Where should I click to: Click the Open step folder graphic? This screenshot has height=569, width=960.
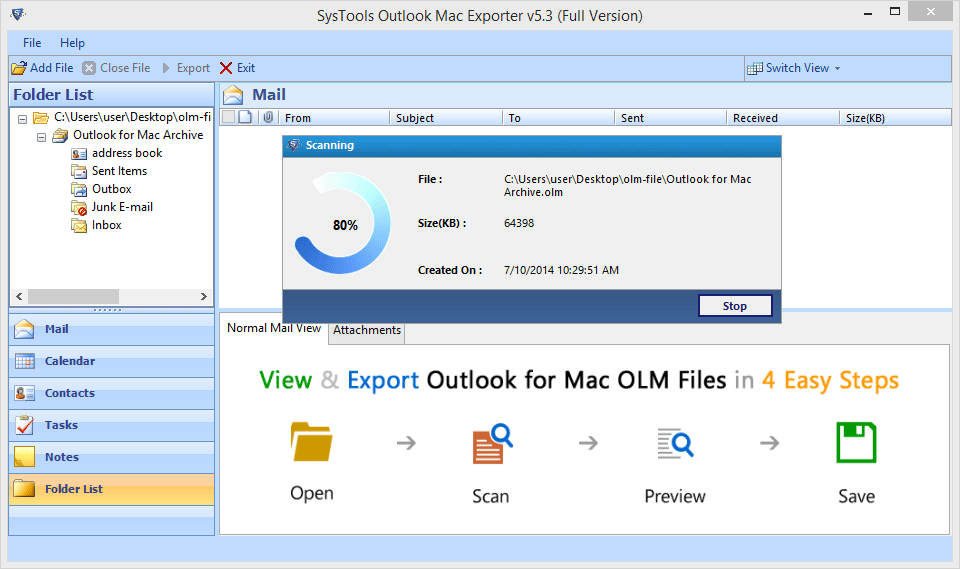coord(312,442)
